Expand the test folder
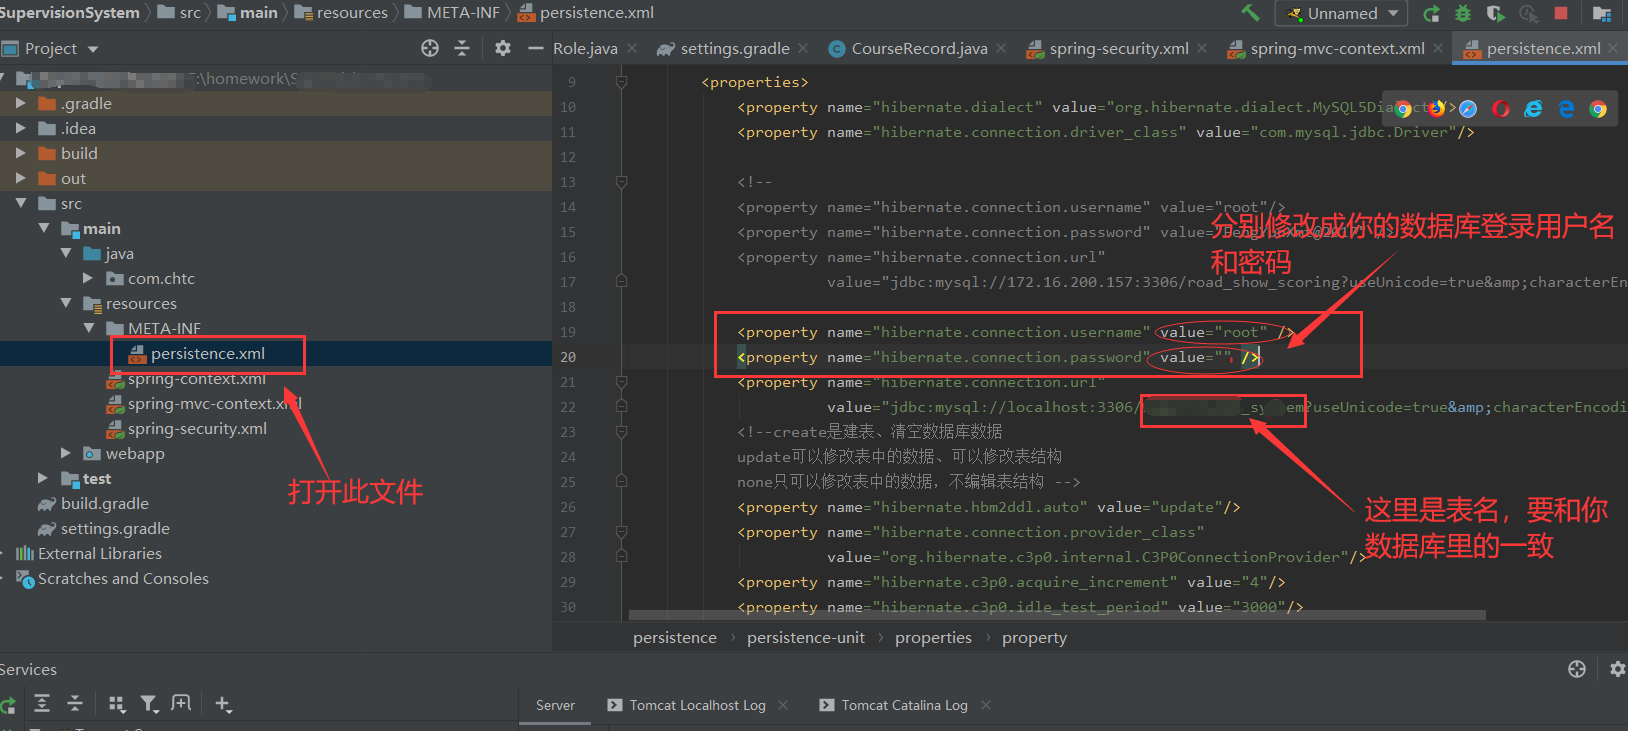This screenshot has height=731, width=1628. (43, 478)
